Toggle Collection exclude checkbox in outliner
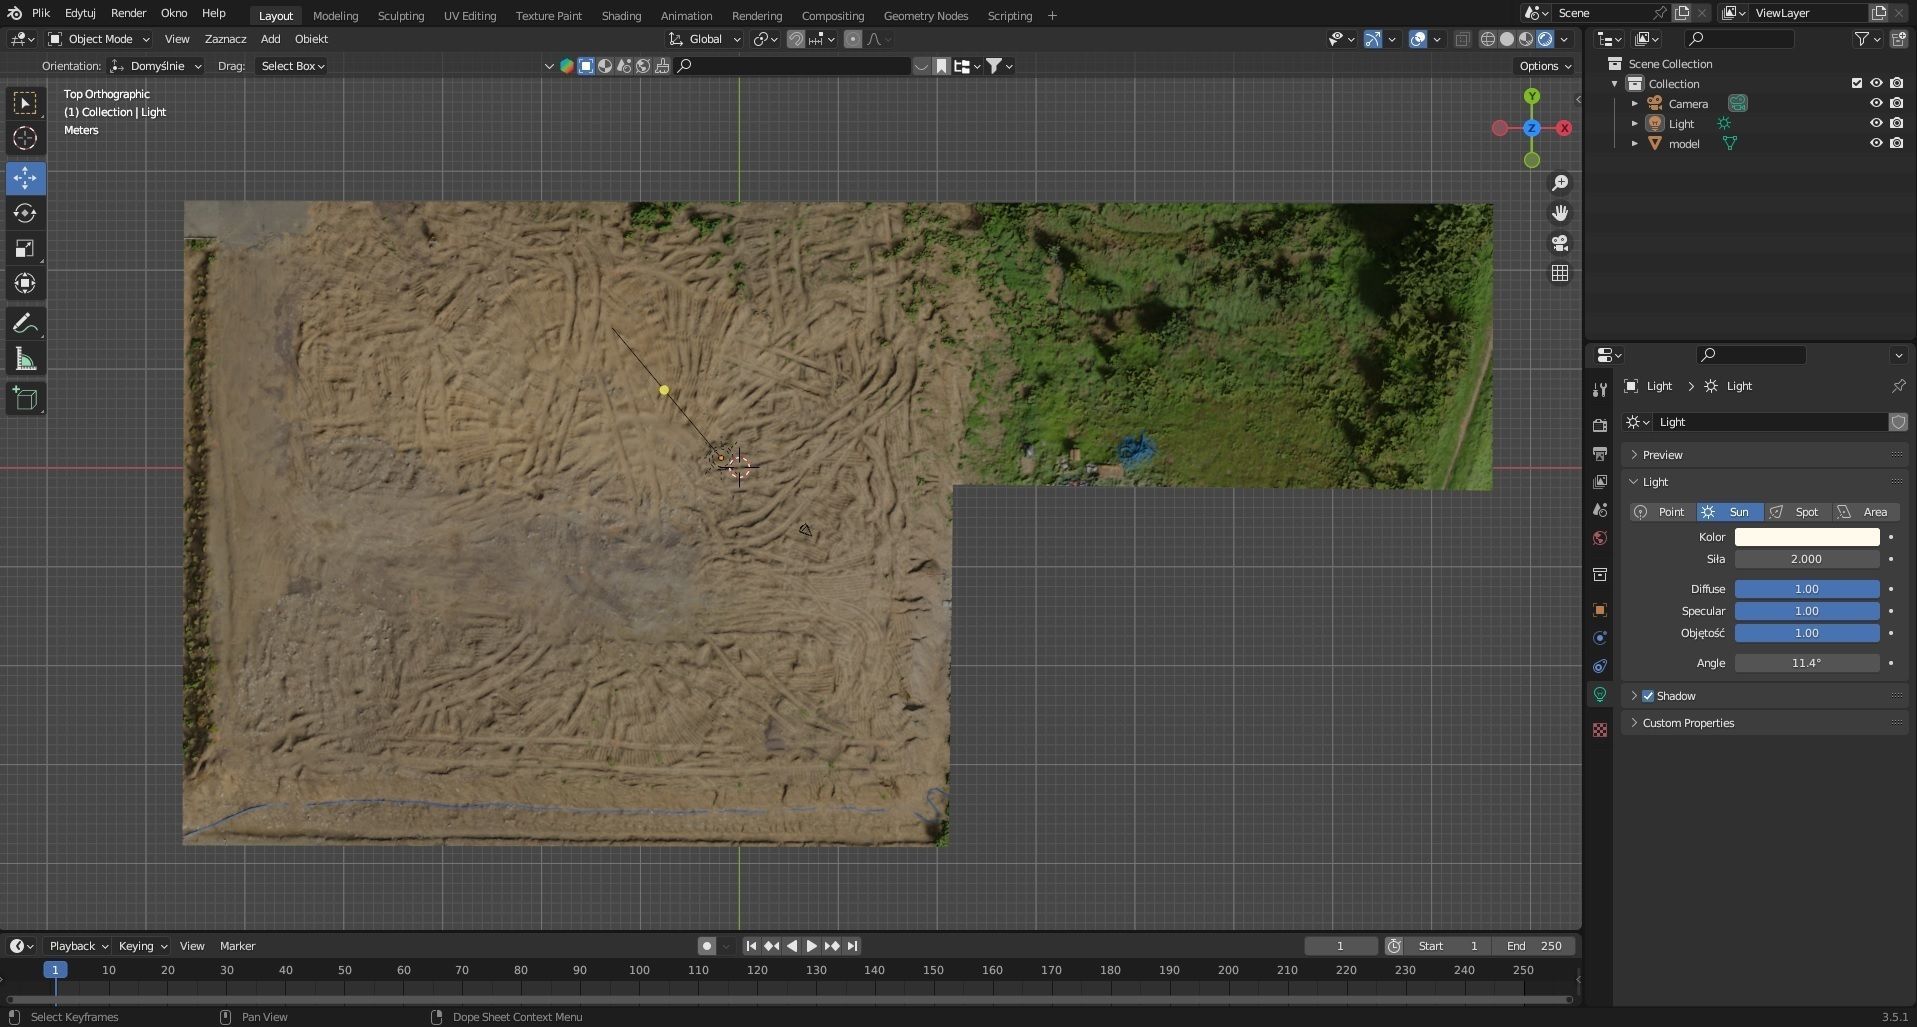 (1857, 83)
